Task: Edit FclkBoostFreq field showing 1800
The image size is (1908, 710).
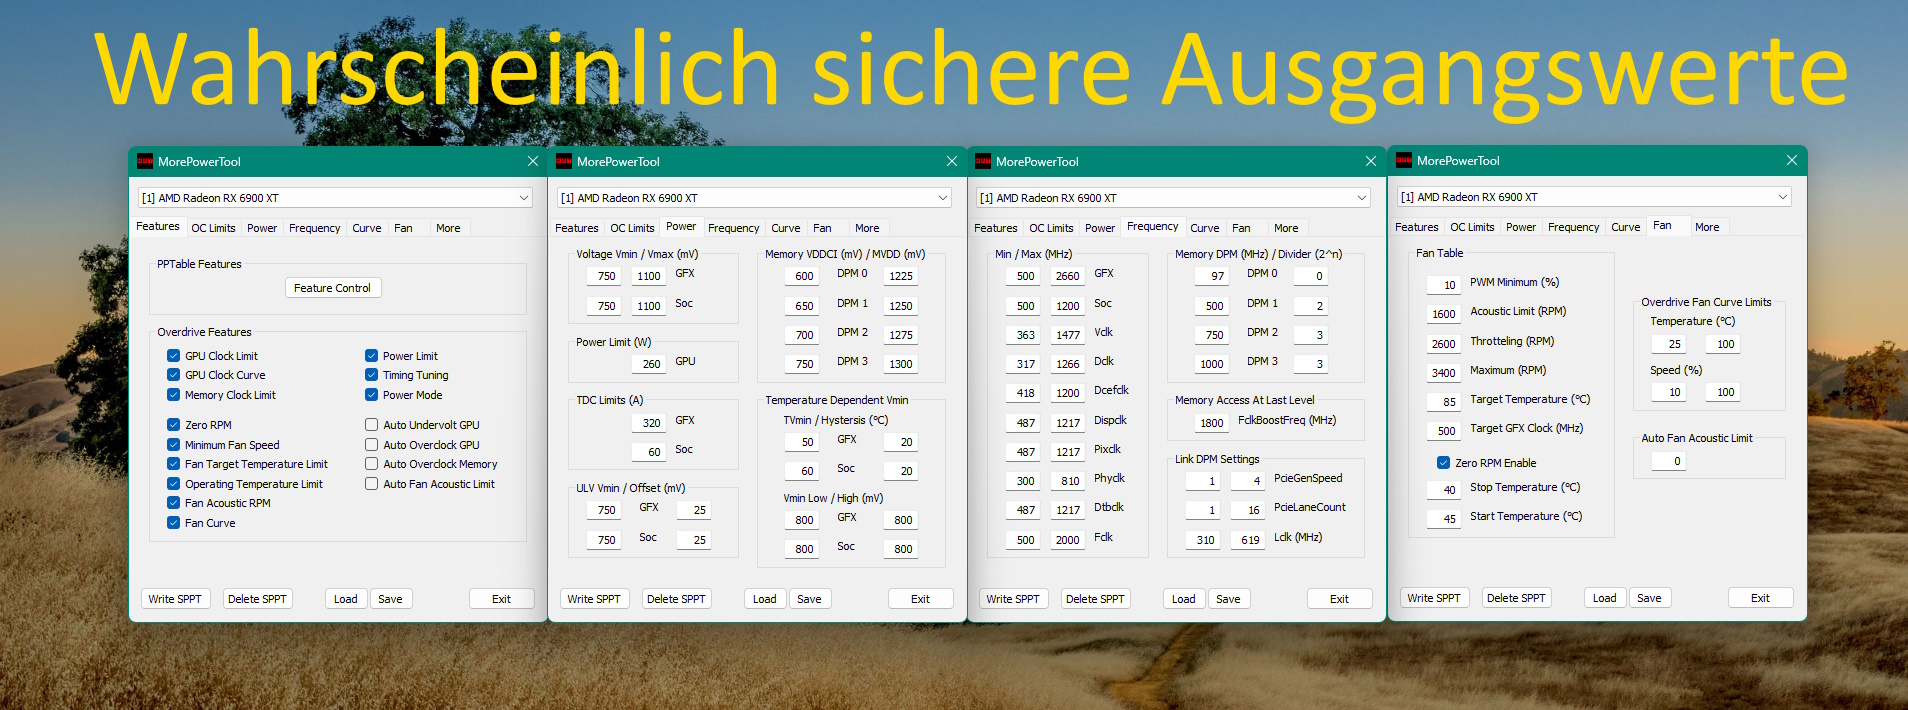Action: [x=1210, y=423]
